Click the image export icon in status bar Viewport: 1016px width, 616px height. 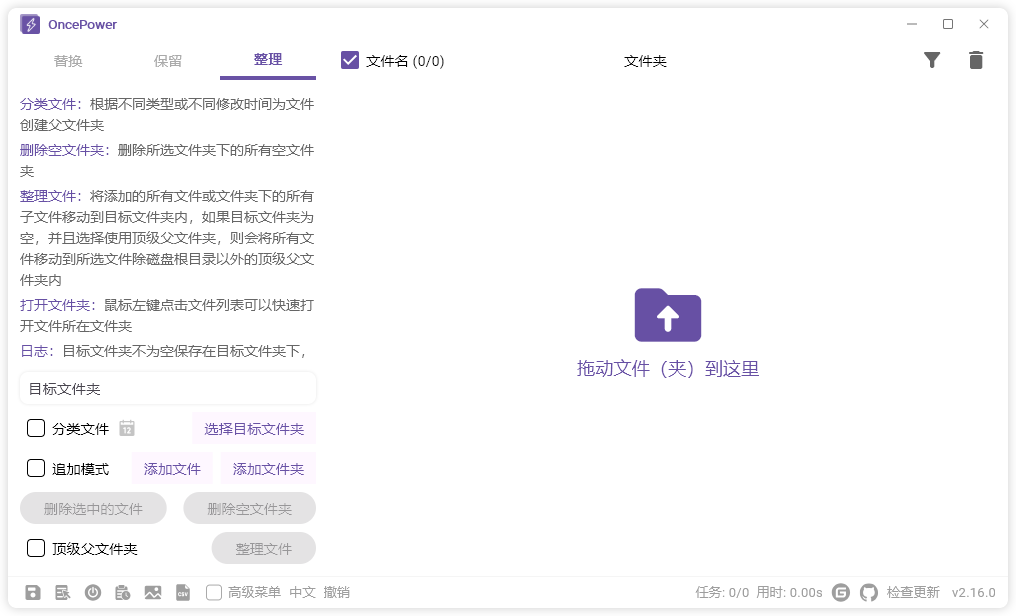(x=153, y=592)
